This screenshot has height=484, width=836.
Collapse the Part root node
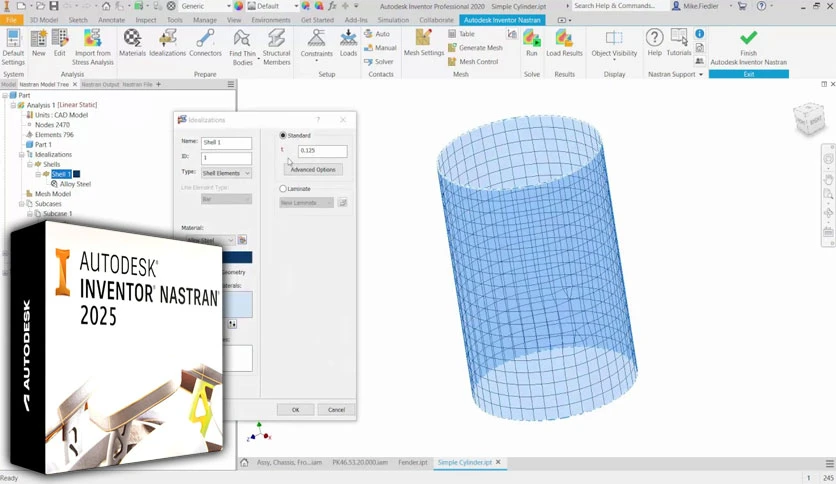(x=5, y=95)
